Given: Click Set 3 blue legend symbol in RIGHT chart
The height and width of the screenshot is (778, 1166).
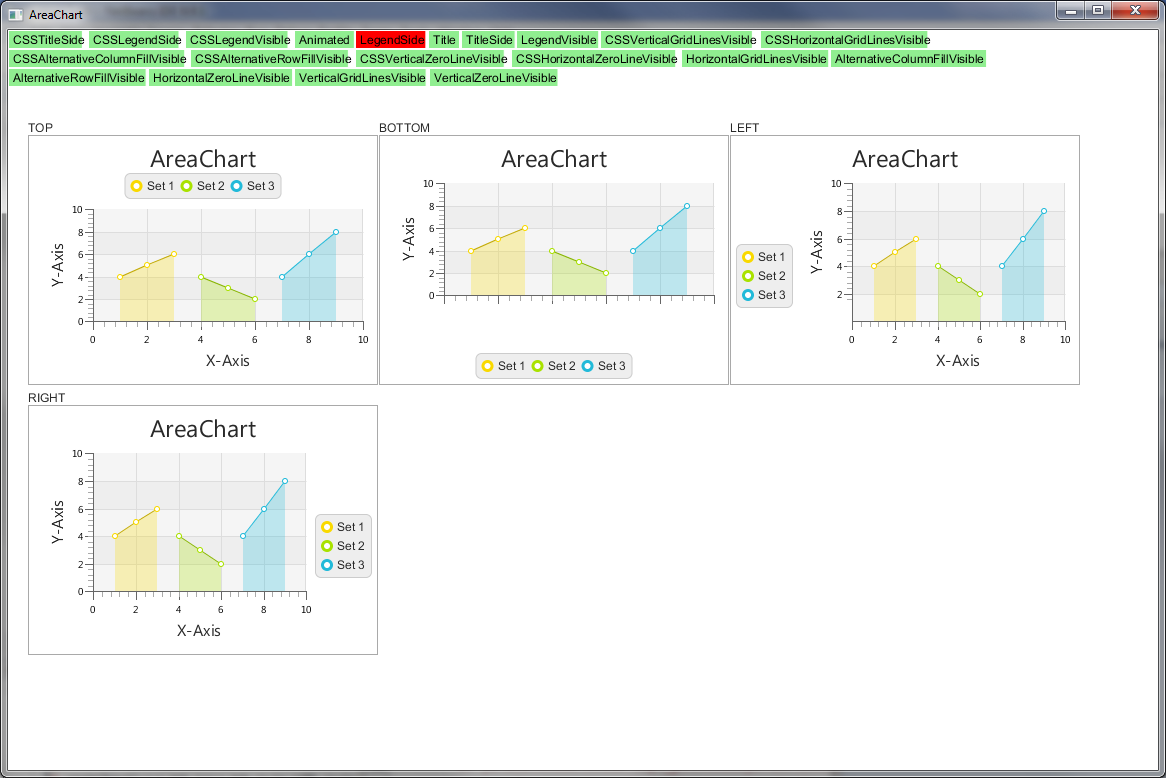Looking at the screenshot, I should pos(327,565).
